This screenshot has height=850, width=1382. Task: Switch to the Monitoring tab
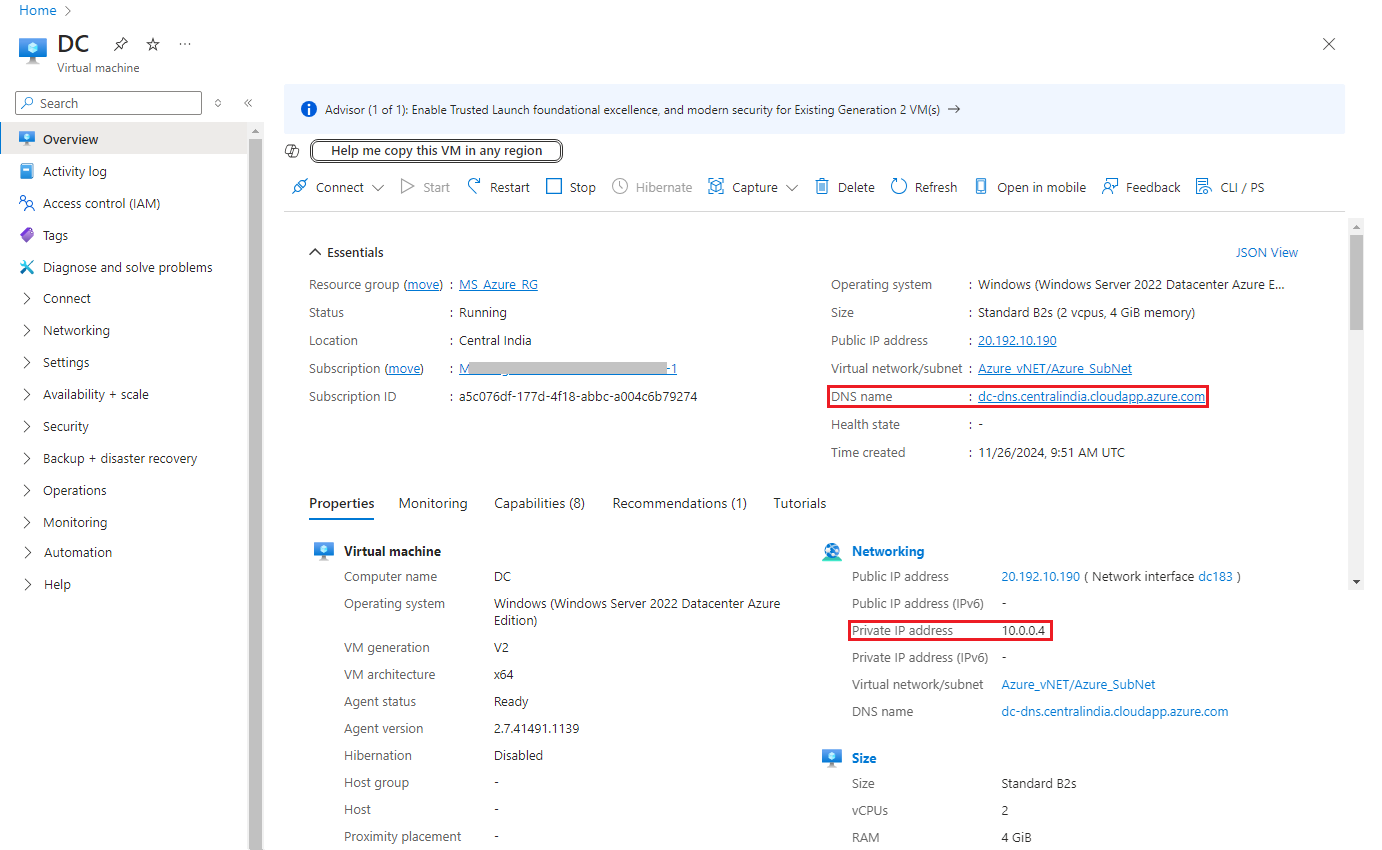pos(433,504)
